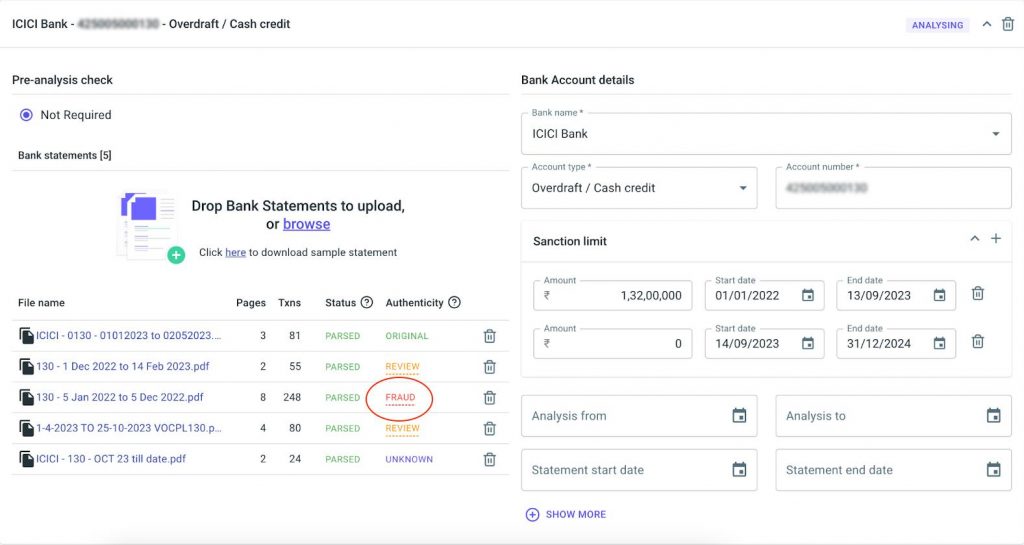This screenshot has width=1024, height=545.
Task: Click the 248 transactions count cell
Action: [292, 397]
